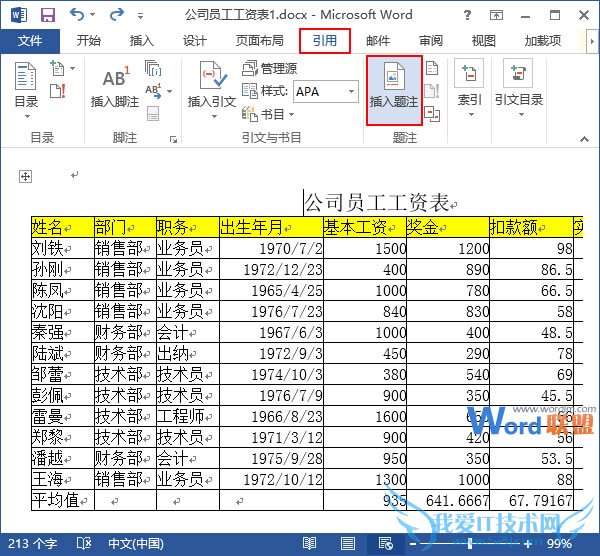This screenshot has height=556, width=600.
Task: Click the table move handle
Action: [x=25, y=176]
